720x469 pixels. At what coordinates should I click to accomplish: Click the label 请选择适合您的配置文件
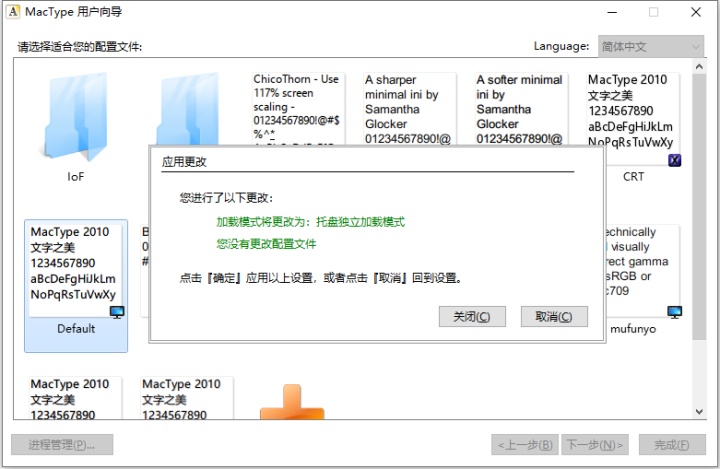pos(80,47)
